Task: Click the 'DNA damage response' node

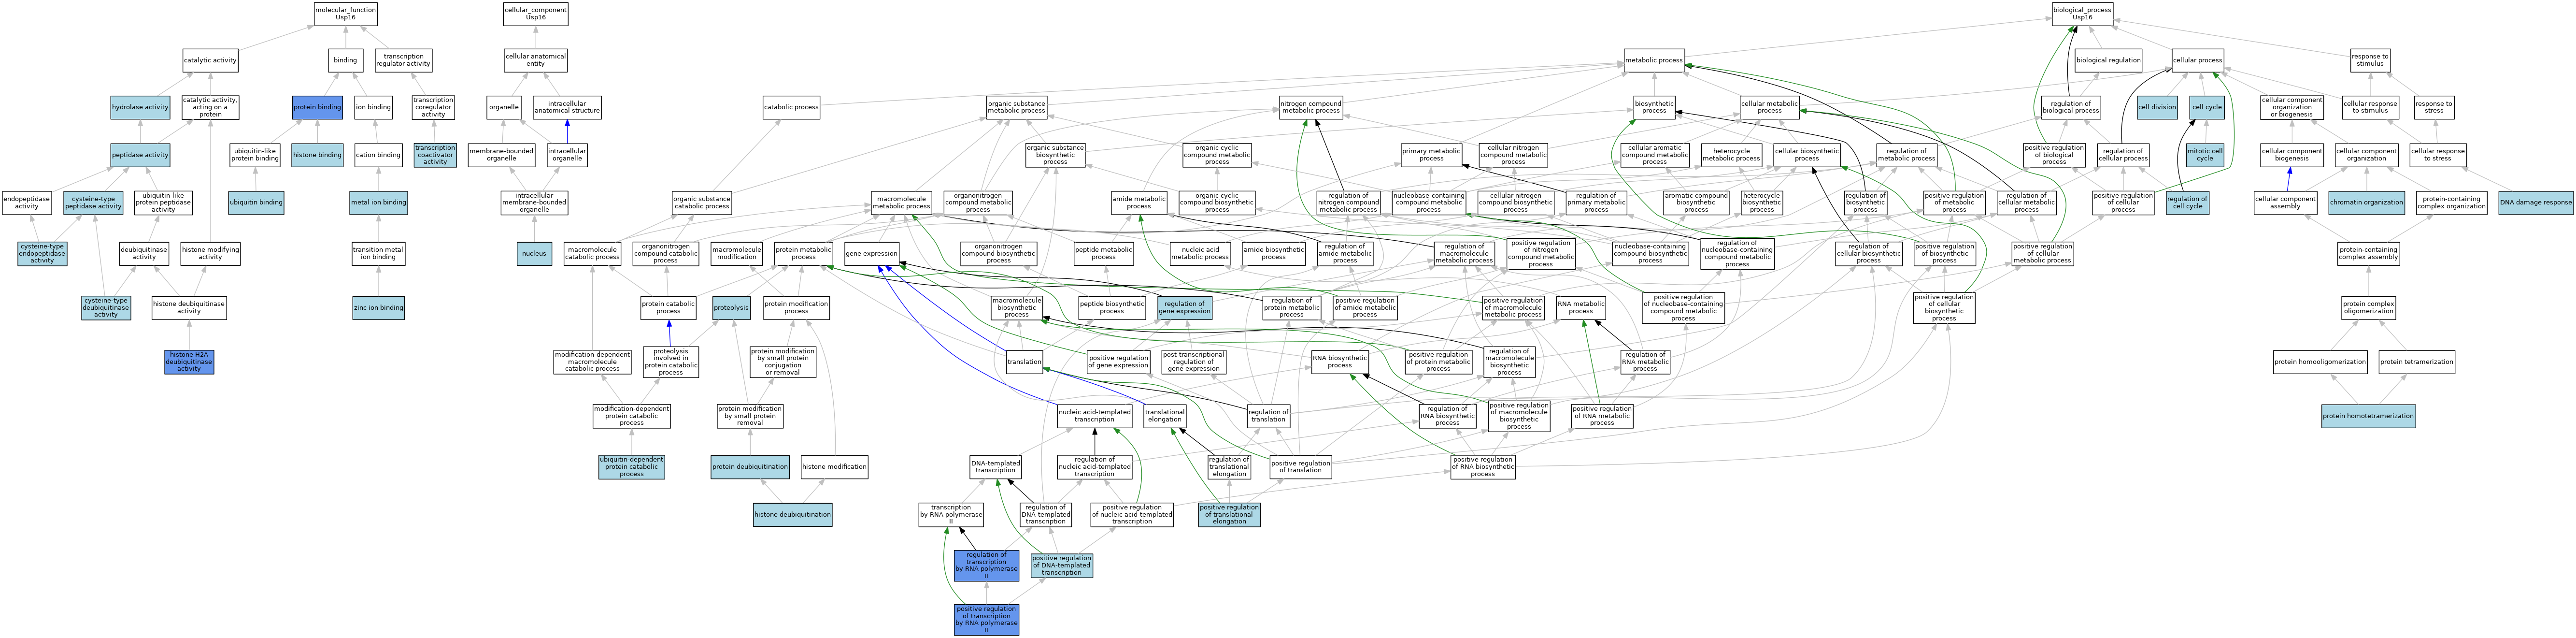Action: 2536,202
